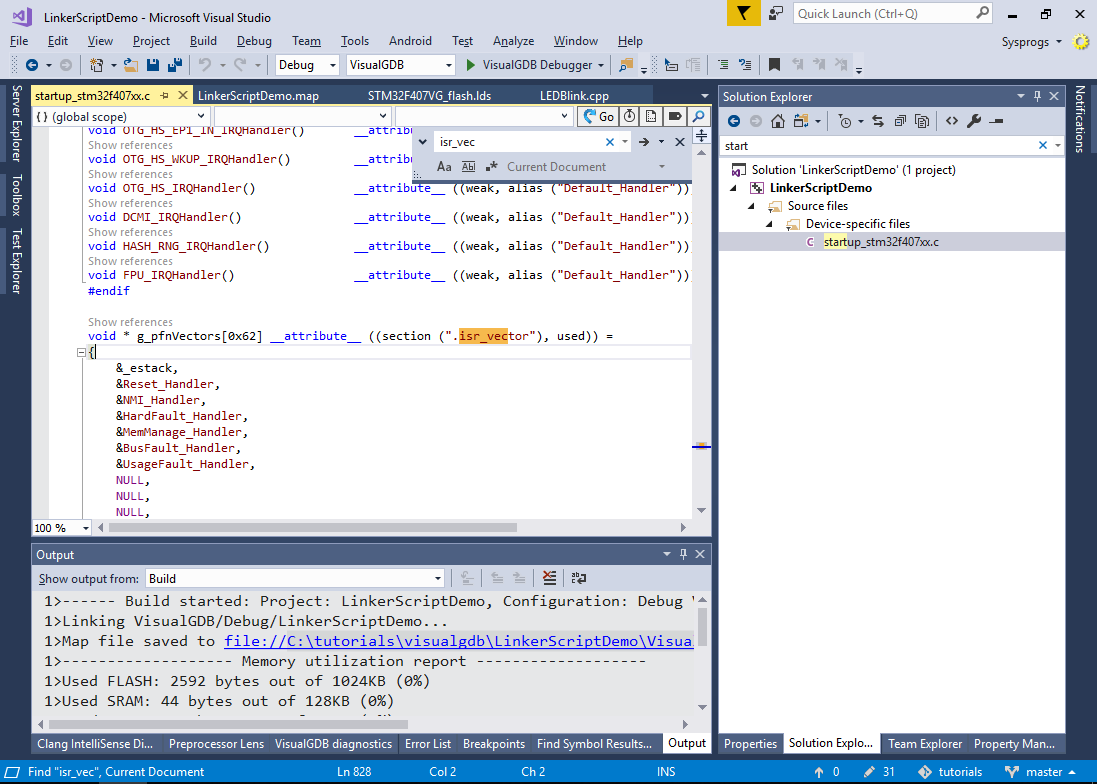Click the Go button in navigation bar
The width and height of the screenshot is (1097, 784).
point(599,117)
